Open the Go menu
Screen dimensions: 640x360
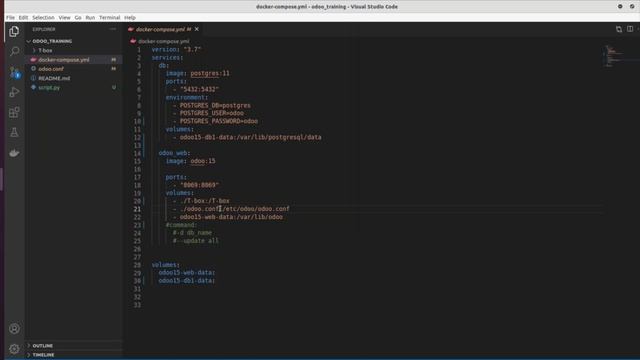coord(78,18)
